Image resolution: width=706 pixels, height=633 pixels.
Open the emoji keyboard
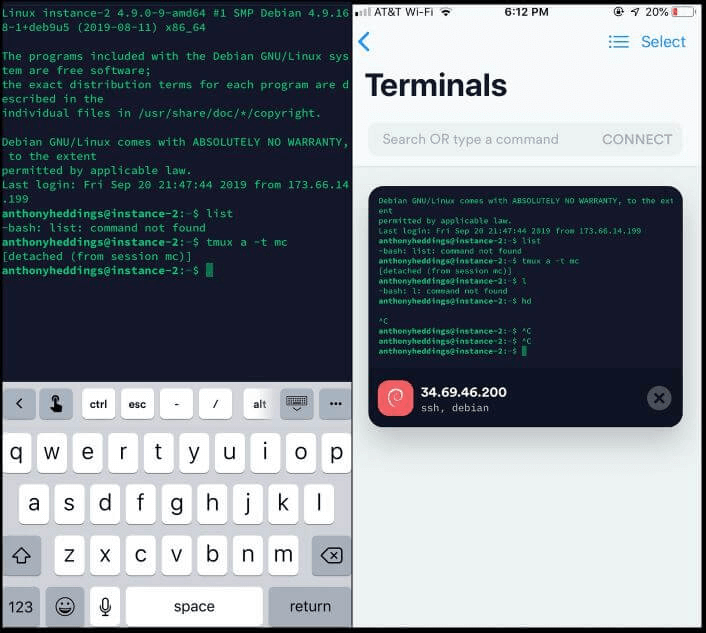click(65, 607)
